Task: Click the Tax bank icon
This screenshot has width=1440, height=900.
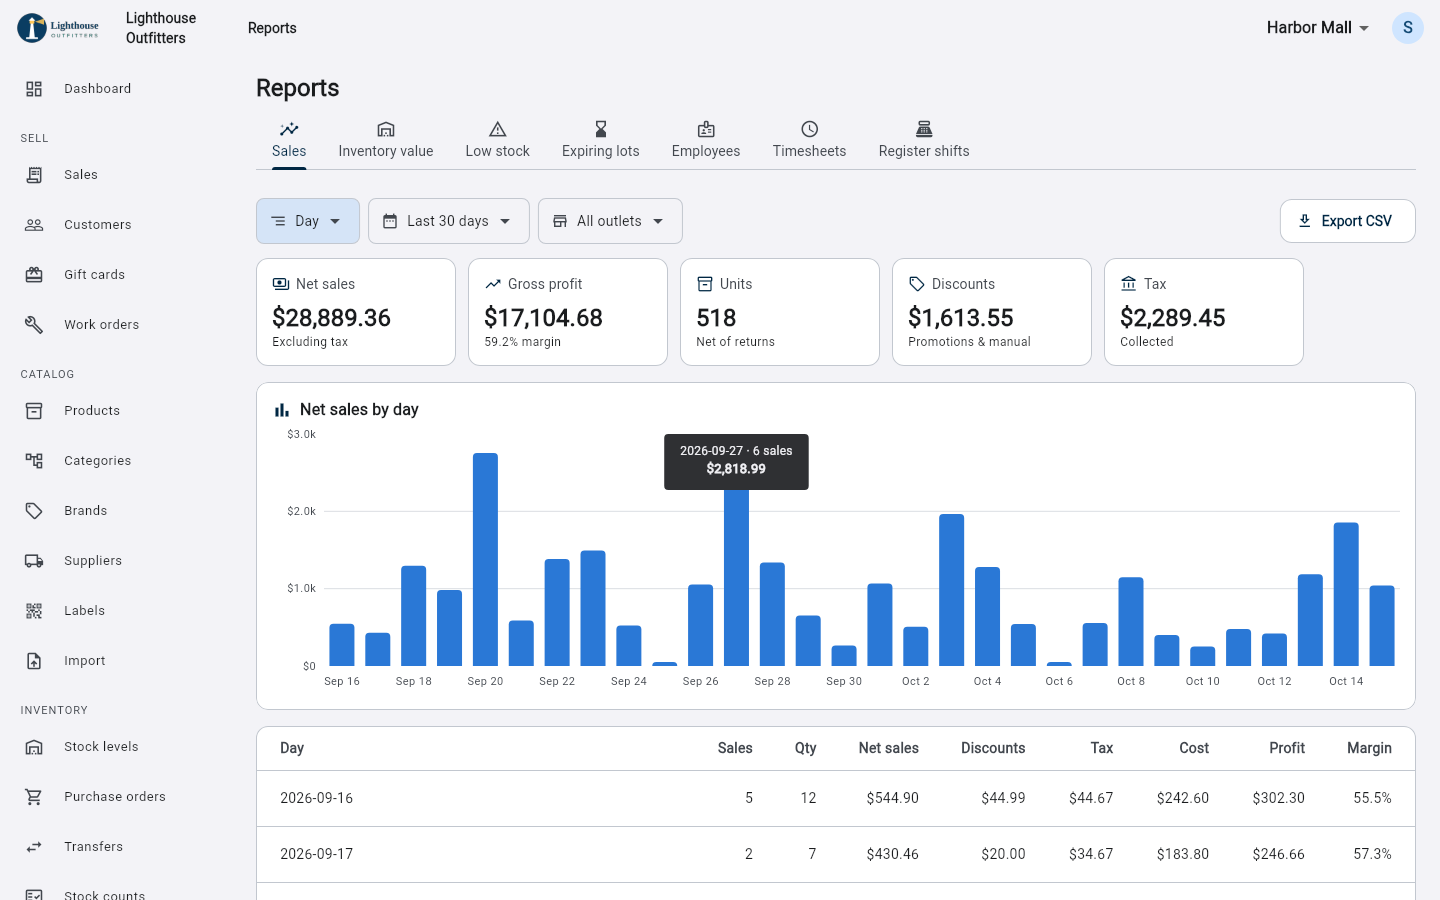Action: tap(1129, 284)
